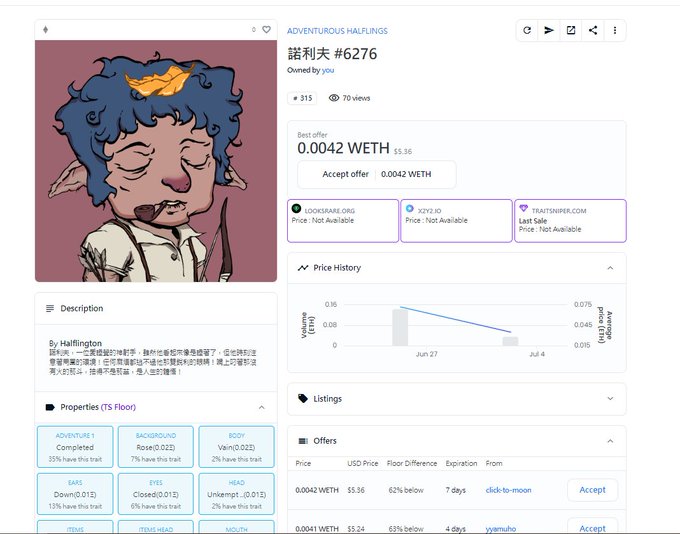Click the Description lines icon
The height and width of the screenshot is (534, 680).
coord(50,308)
